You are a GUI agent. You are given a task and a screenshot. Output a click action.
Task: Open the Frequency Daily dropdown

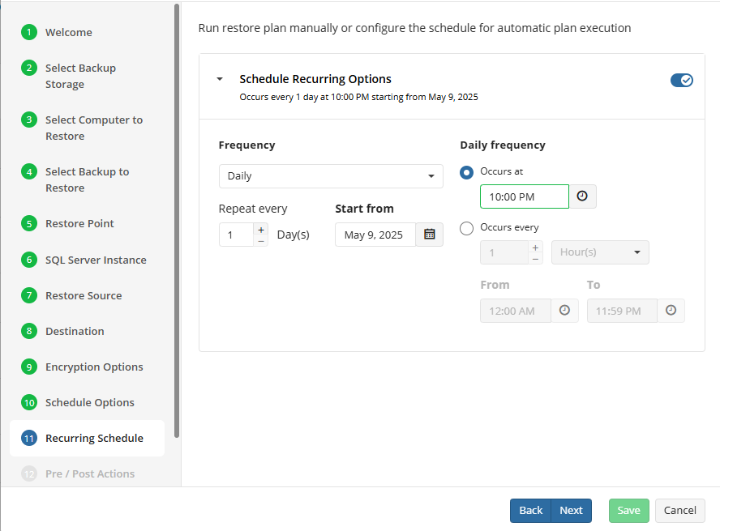click(x=330, y=176)
